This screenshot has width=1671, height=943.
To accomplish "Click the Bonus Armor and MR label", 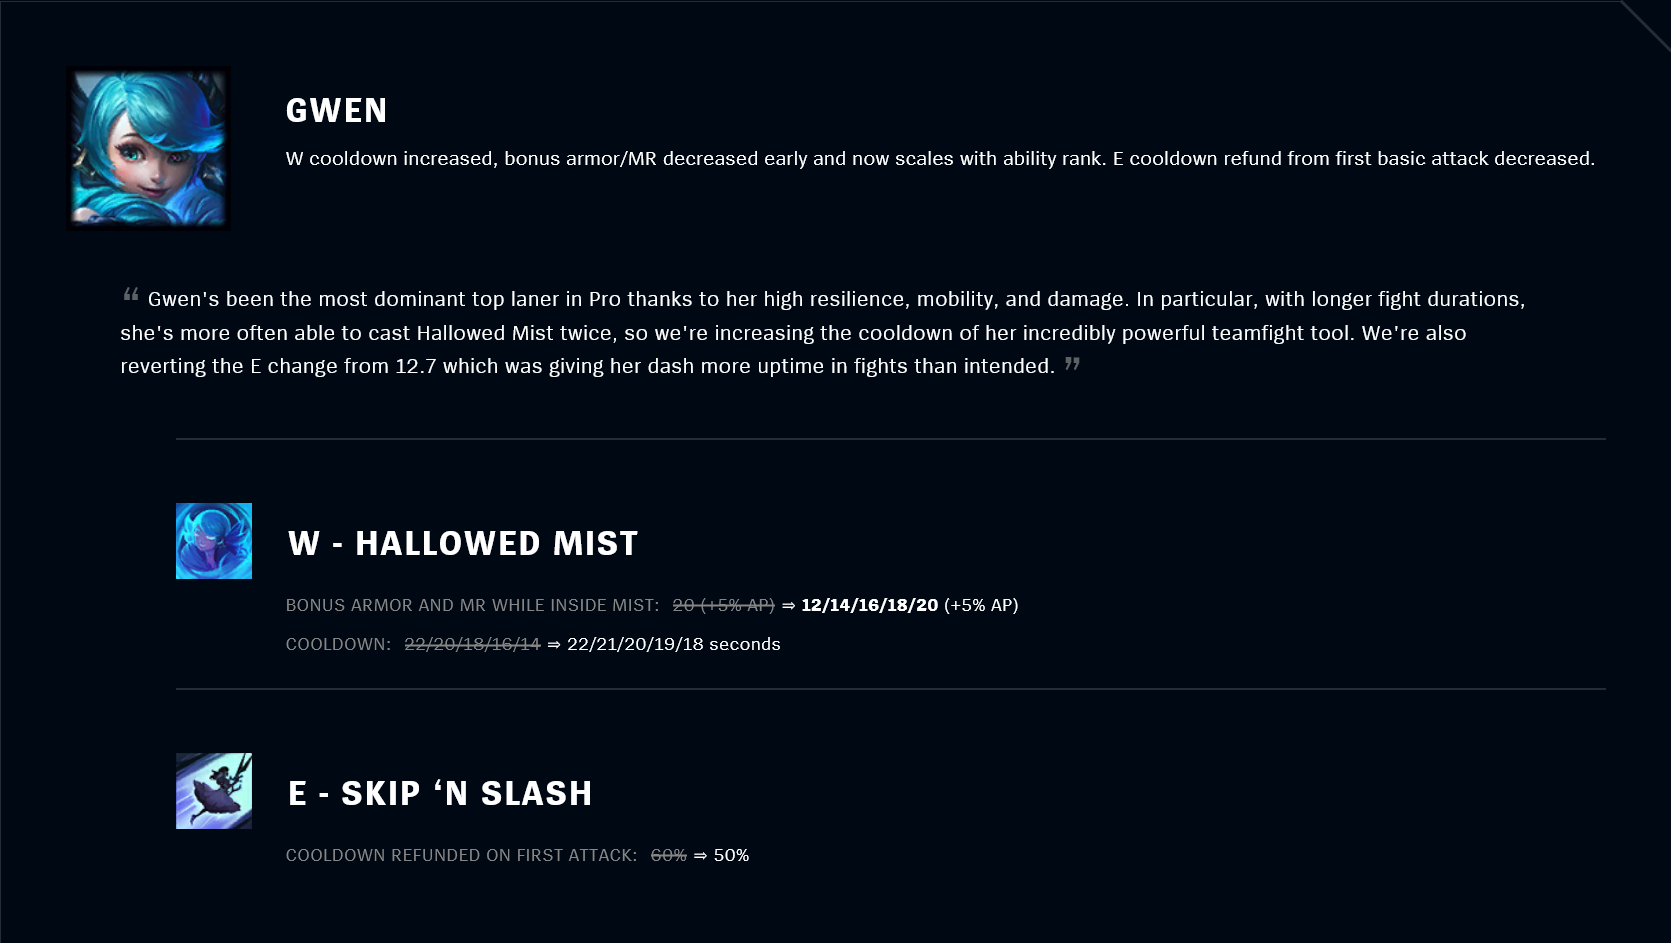I will 472,605.
